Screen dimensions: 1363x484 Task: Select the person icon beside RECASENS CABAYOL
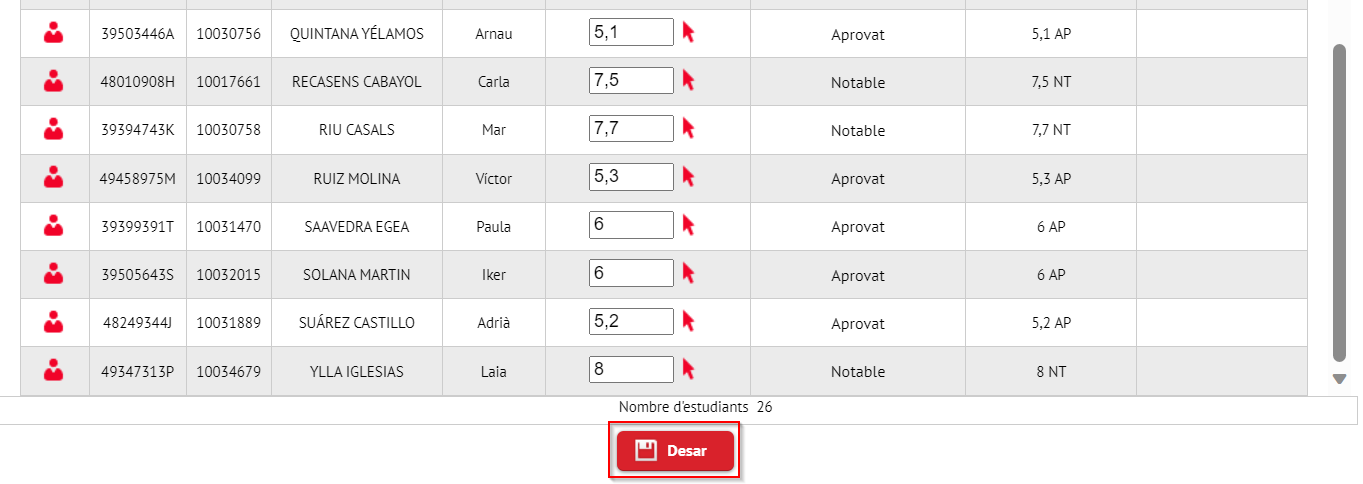click(x=54, y=81)
